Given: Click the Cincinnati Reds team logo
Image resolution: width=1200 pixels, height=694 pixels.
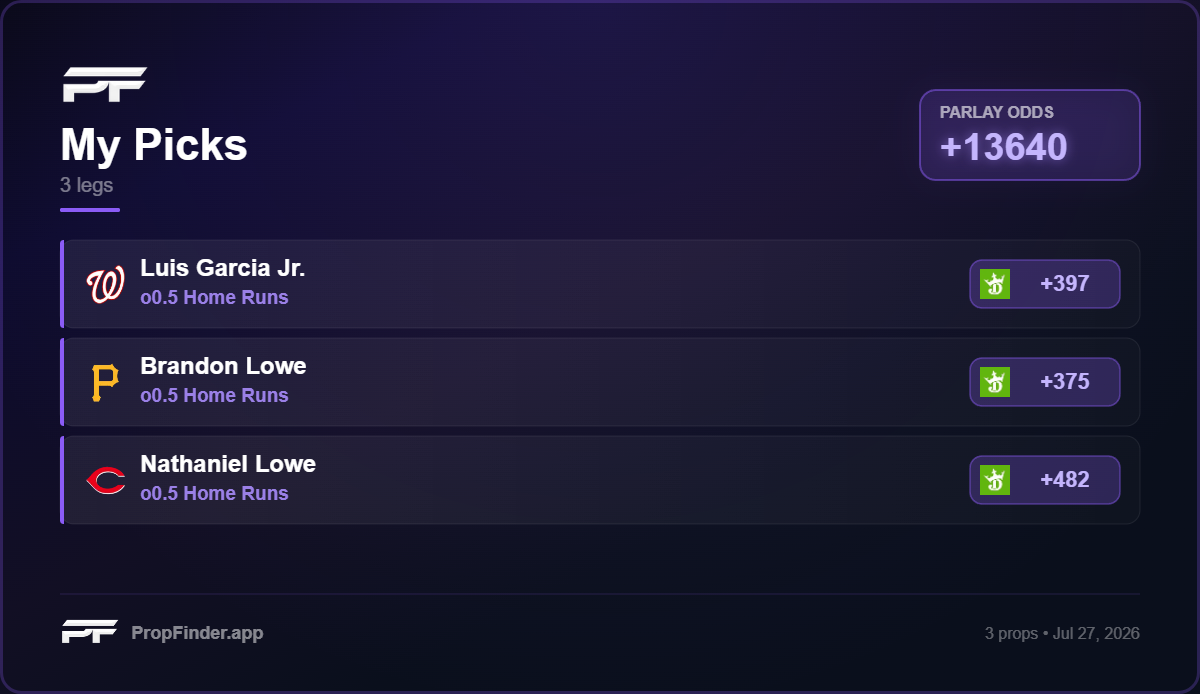Looking at the screenshot, I should pos(105,481).
